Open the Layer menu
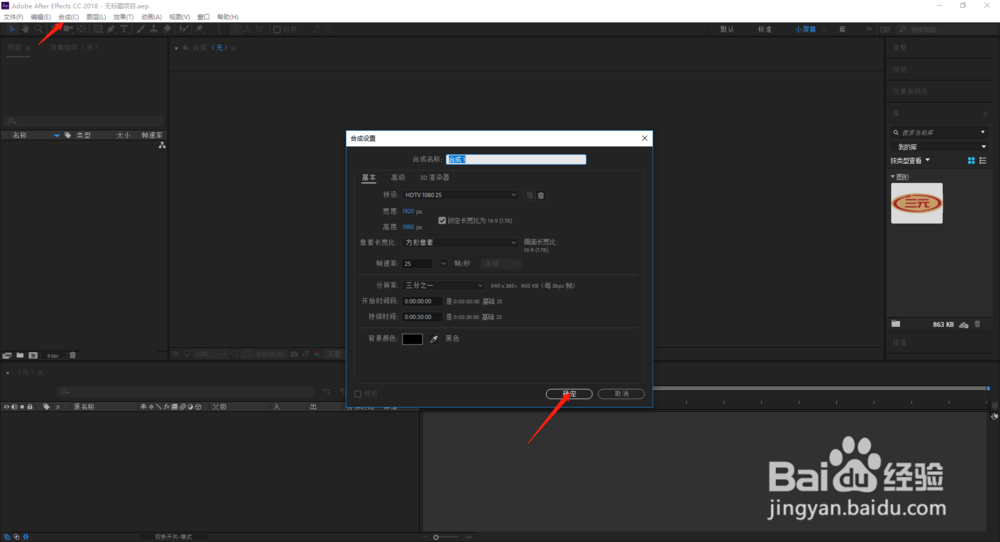Image resolution: width=1000 pixels, height=542 pixels. point(96,17)
